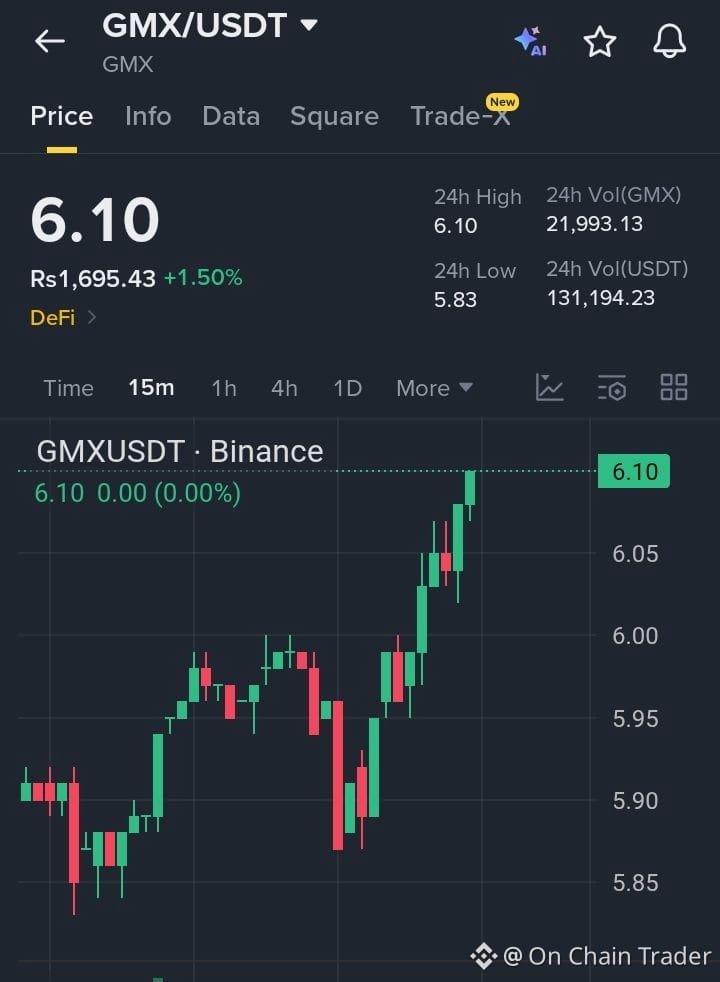Switch to the Trade-X tab
Viewport: 720px width, 982px height.
point(461,116)
